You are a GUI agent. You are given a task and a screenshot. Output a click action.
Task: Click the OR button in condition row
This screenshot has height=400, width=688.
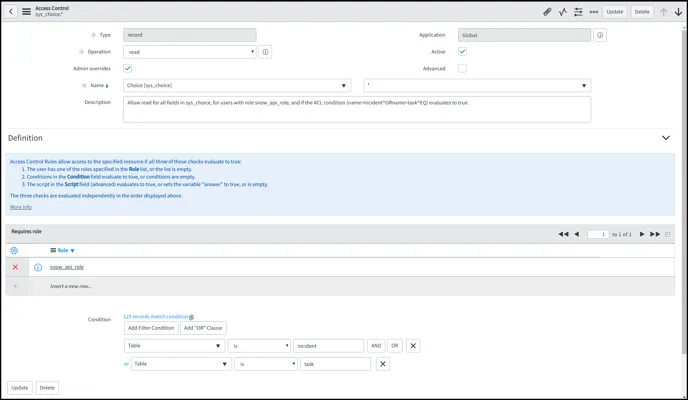[394, 346]
